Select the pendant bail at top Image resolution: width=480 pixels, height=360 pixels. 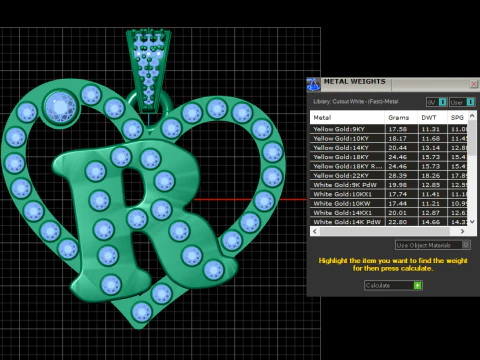point(148,70)
